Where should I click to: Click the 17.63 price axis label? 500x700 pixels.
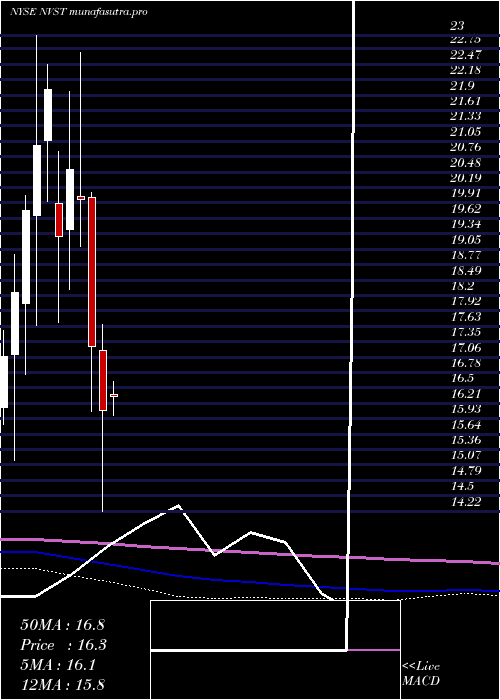466,317
